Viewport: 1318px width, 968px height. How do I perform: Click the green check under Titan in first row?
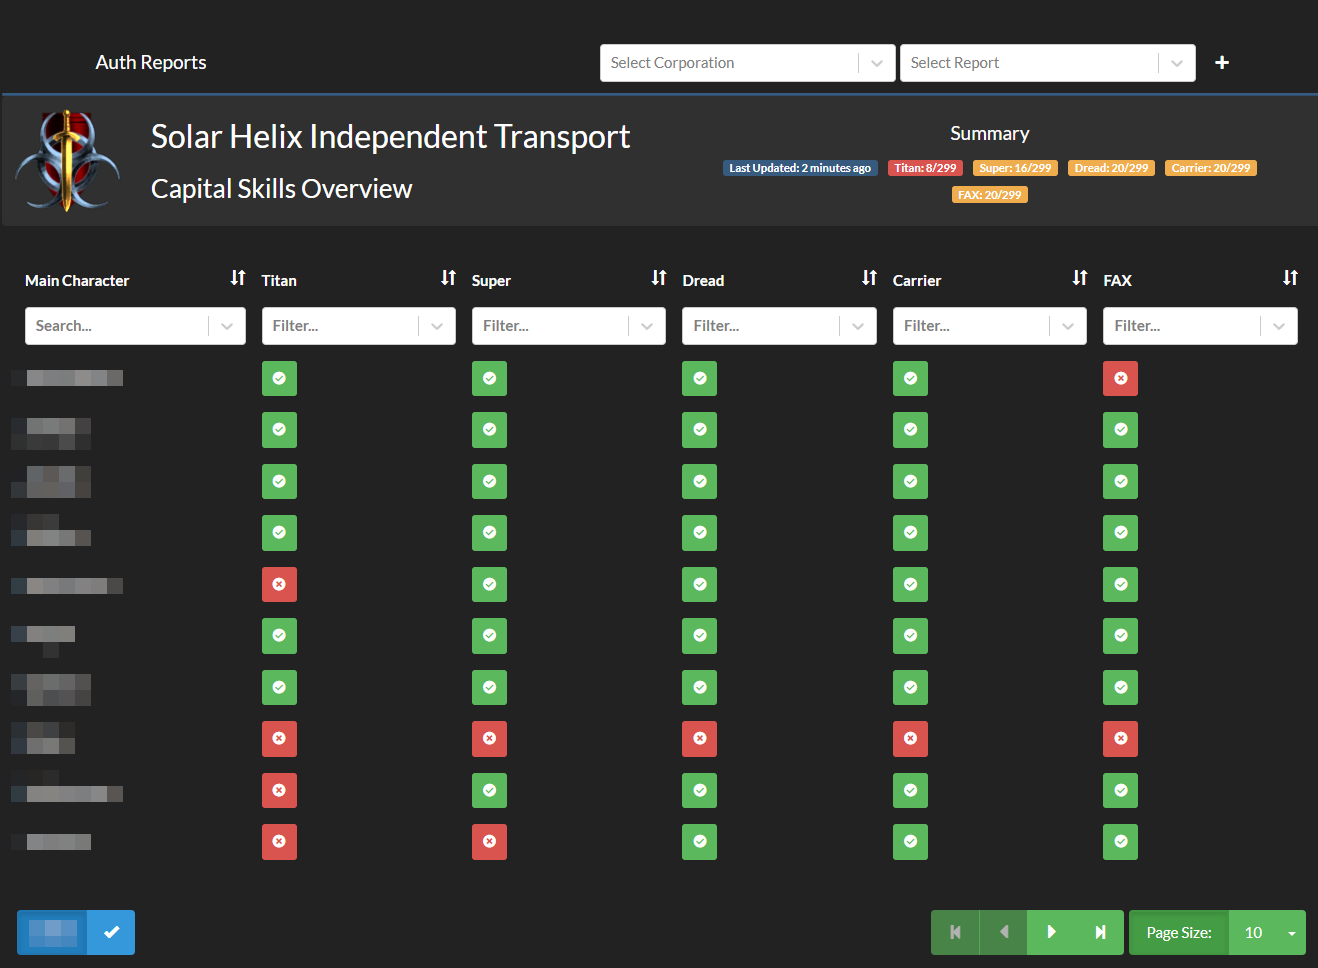(279, 378)
